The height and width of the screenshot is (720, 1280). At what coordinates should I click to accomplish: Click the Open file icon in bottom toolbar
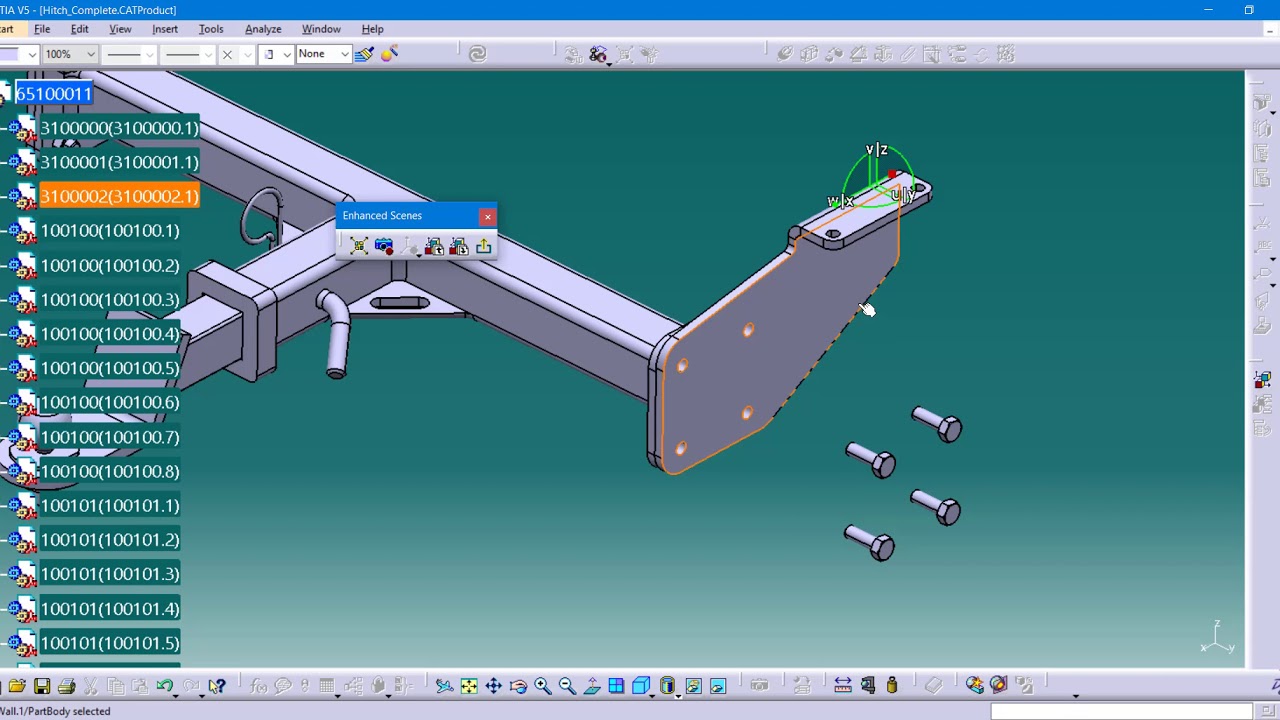(x=17, y=686)
